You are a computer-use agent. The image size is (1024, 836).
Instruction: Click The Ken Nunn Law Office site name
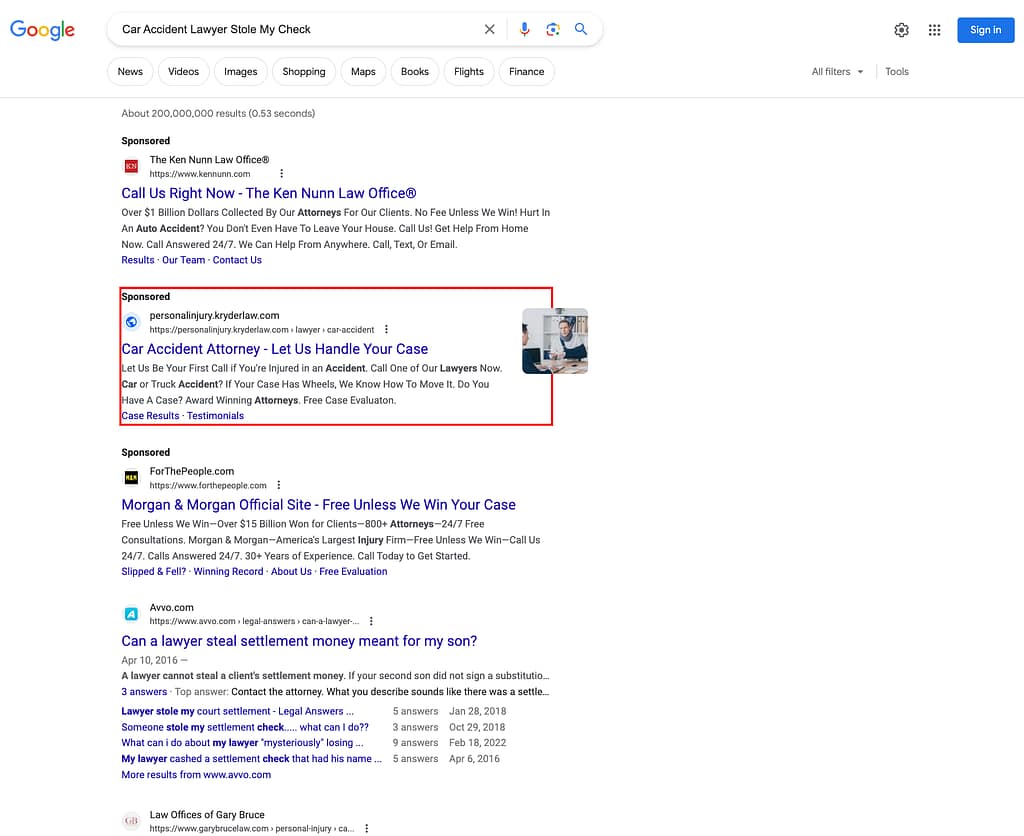(x=209, y=159)
